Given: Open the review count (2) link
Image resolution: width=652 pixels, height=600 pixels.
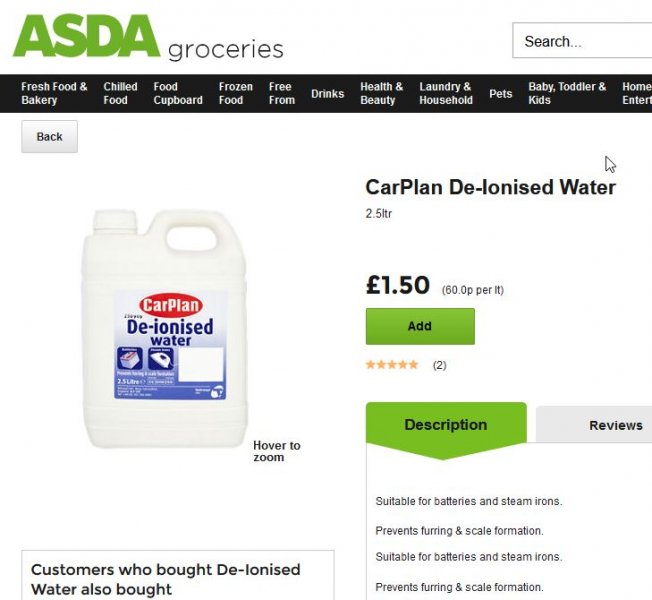Looking at the screenshot, I should (x=439, y=365).
